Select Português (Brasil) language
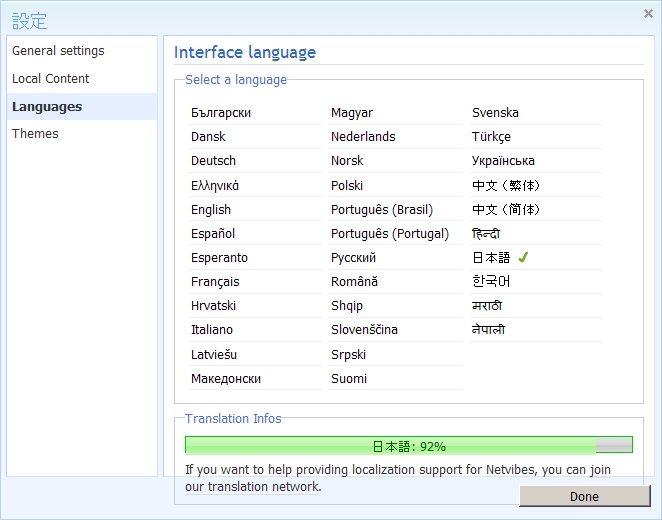 (x=382, y=210)
